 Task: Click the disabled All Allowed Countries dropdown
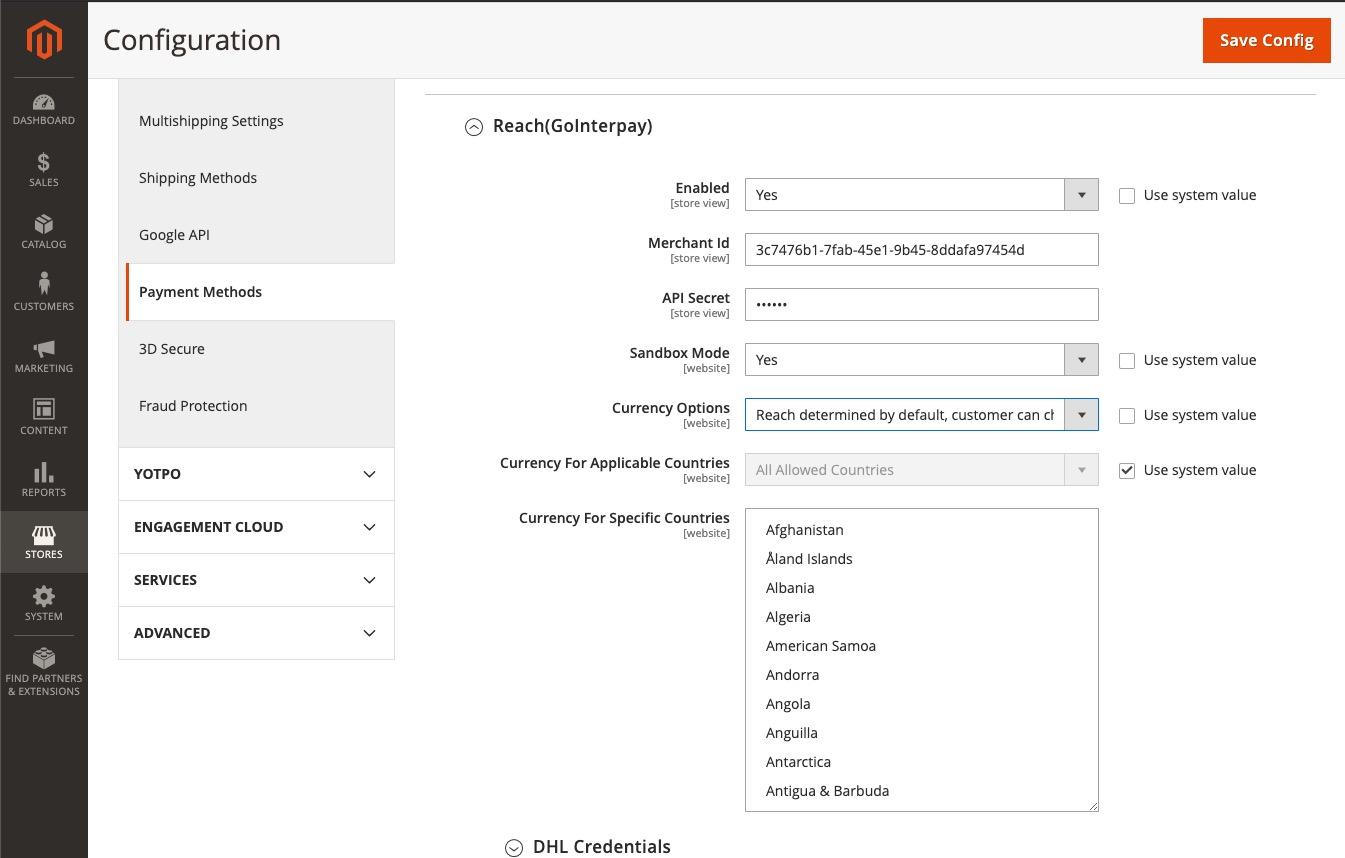(921, 470)
